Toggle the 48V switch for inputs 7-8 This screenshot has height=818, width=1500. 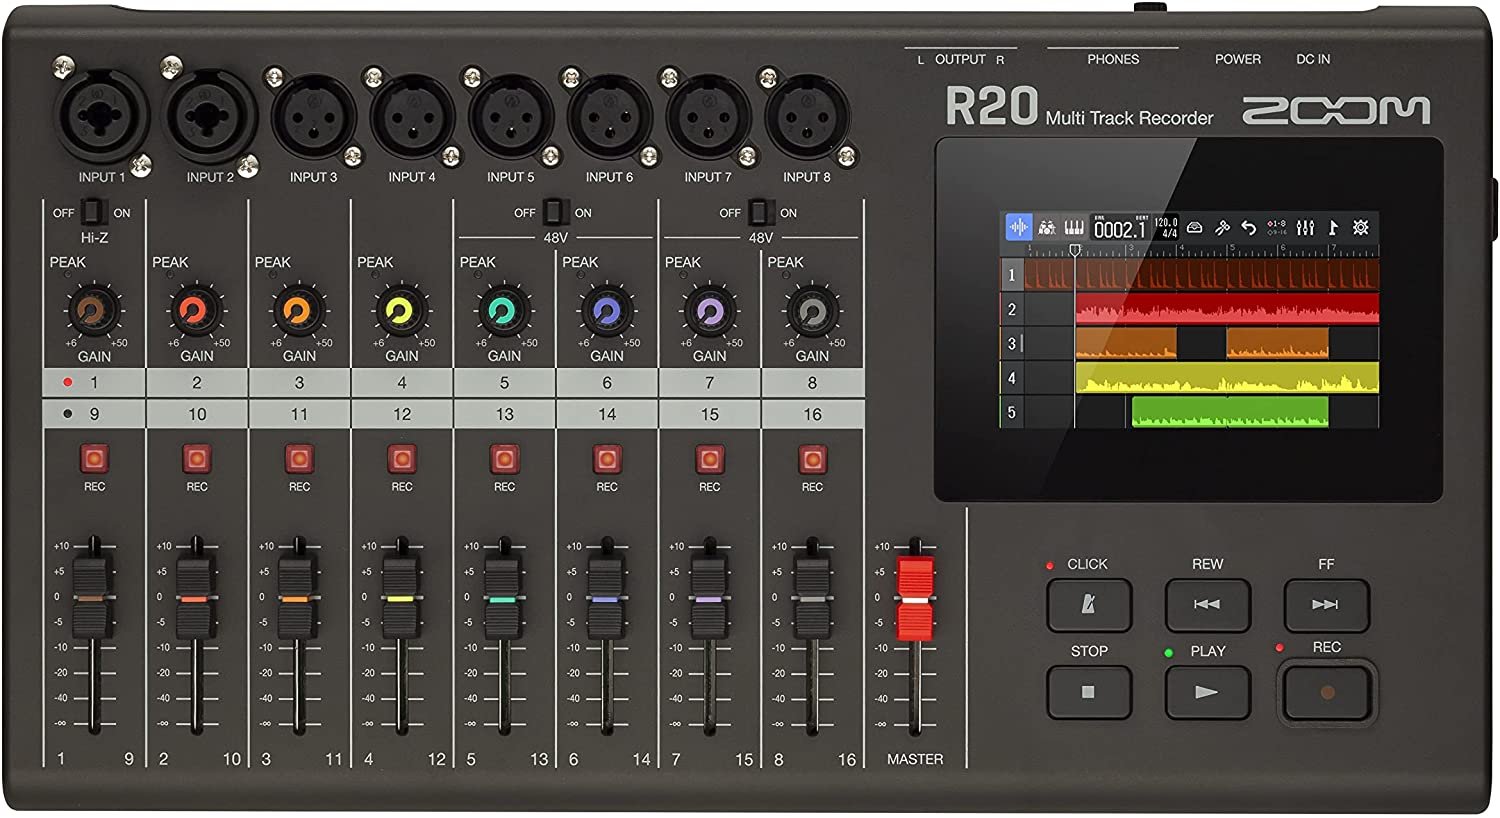tap(760, 212)
